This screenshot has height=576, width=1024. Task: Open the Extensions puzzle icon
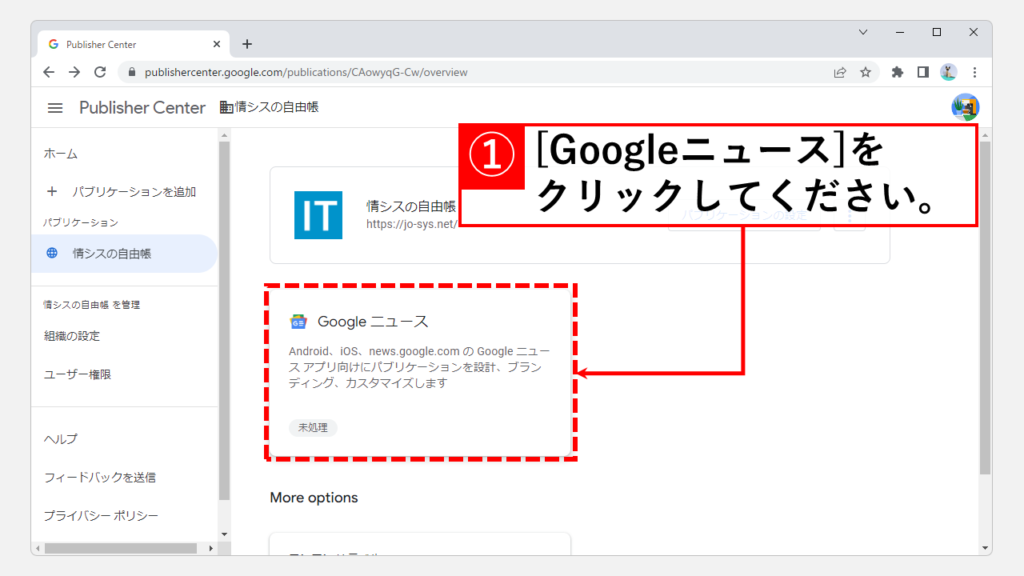(897, 72)
